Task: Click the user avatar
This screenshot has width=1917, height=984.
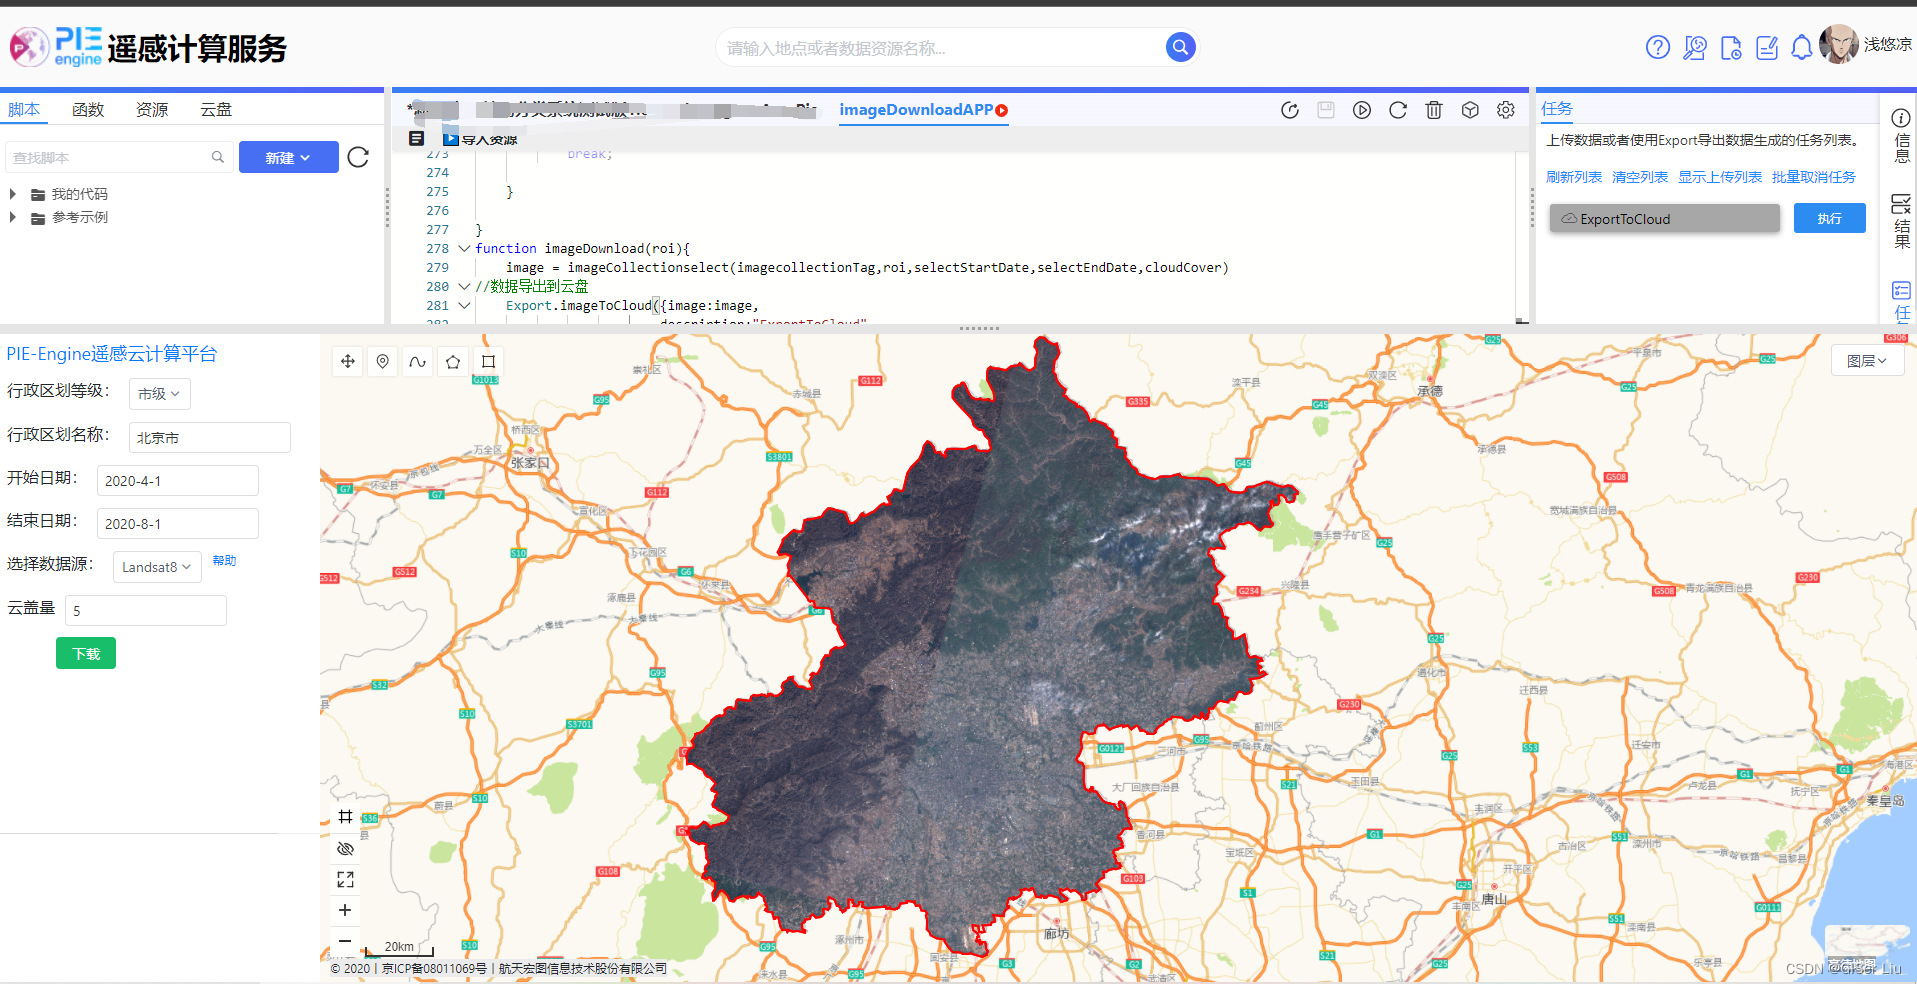Action: click(1838, 45)
